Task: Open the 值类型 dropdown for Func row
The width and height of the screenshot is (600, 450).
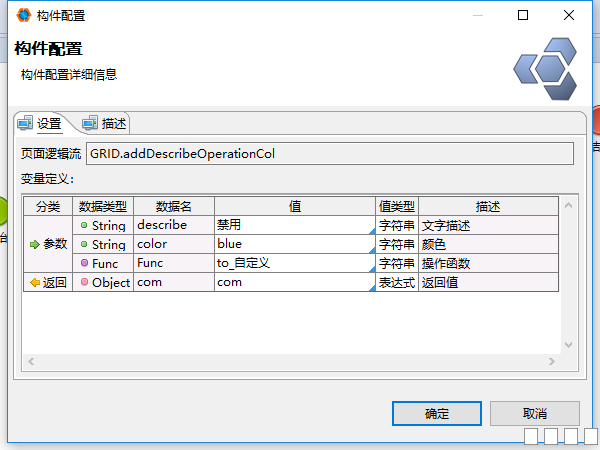Action: click(x=396, y=263)
